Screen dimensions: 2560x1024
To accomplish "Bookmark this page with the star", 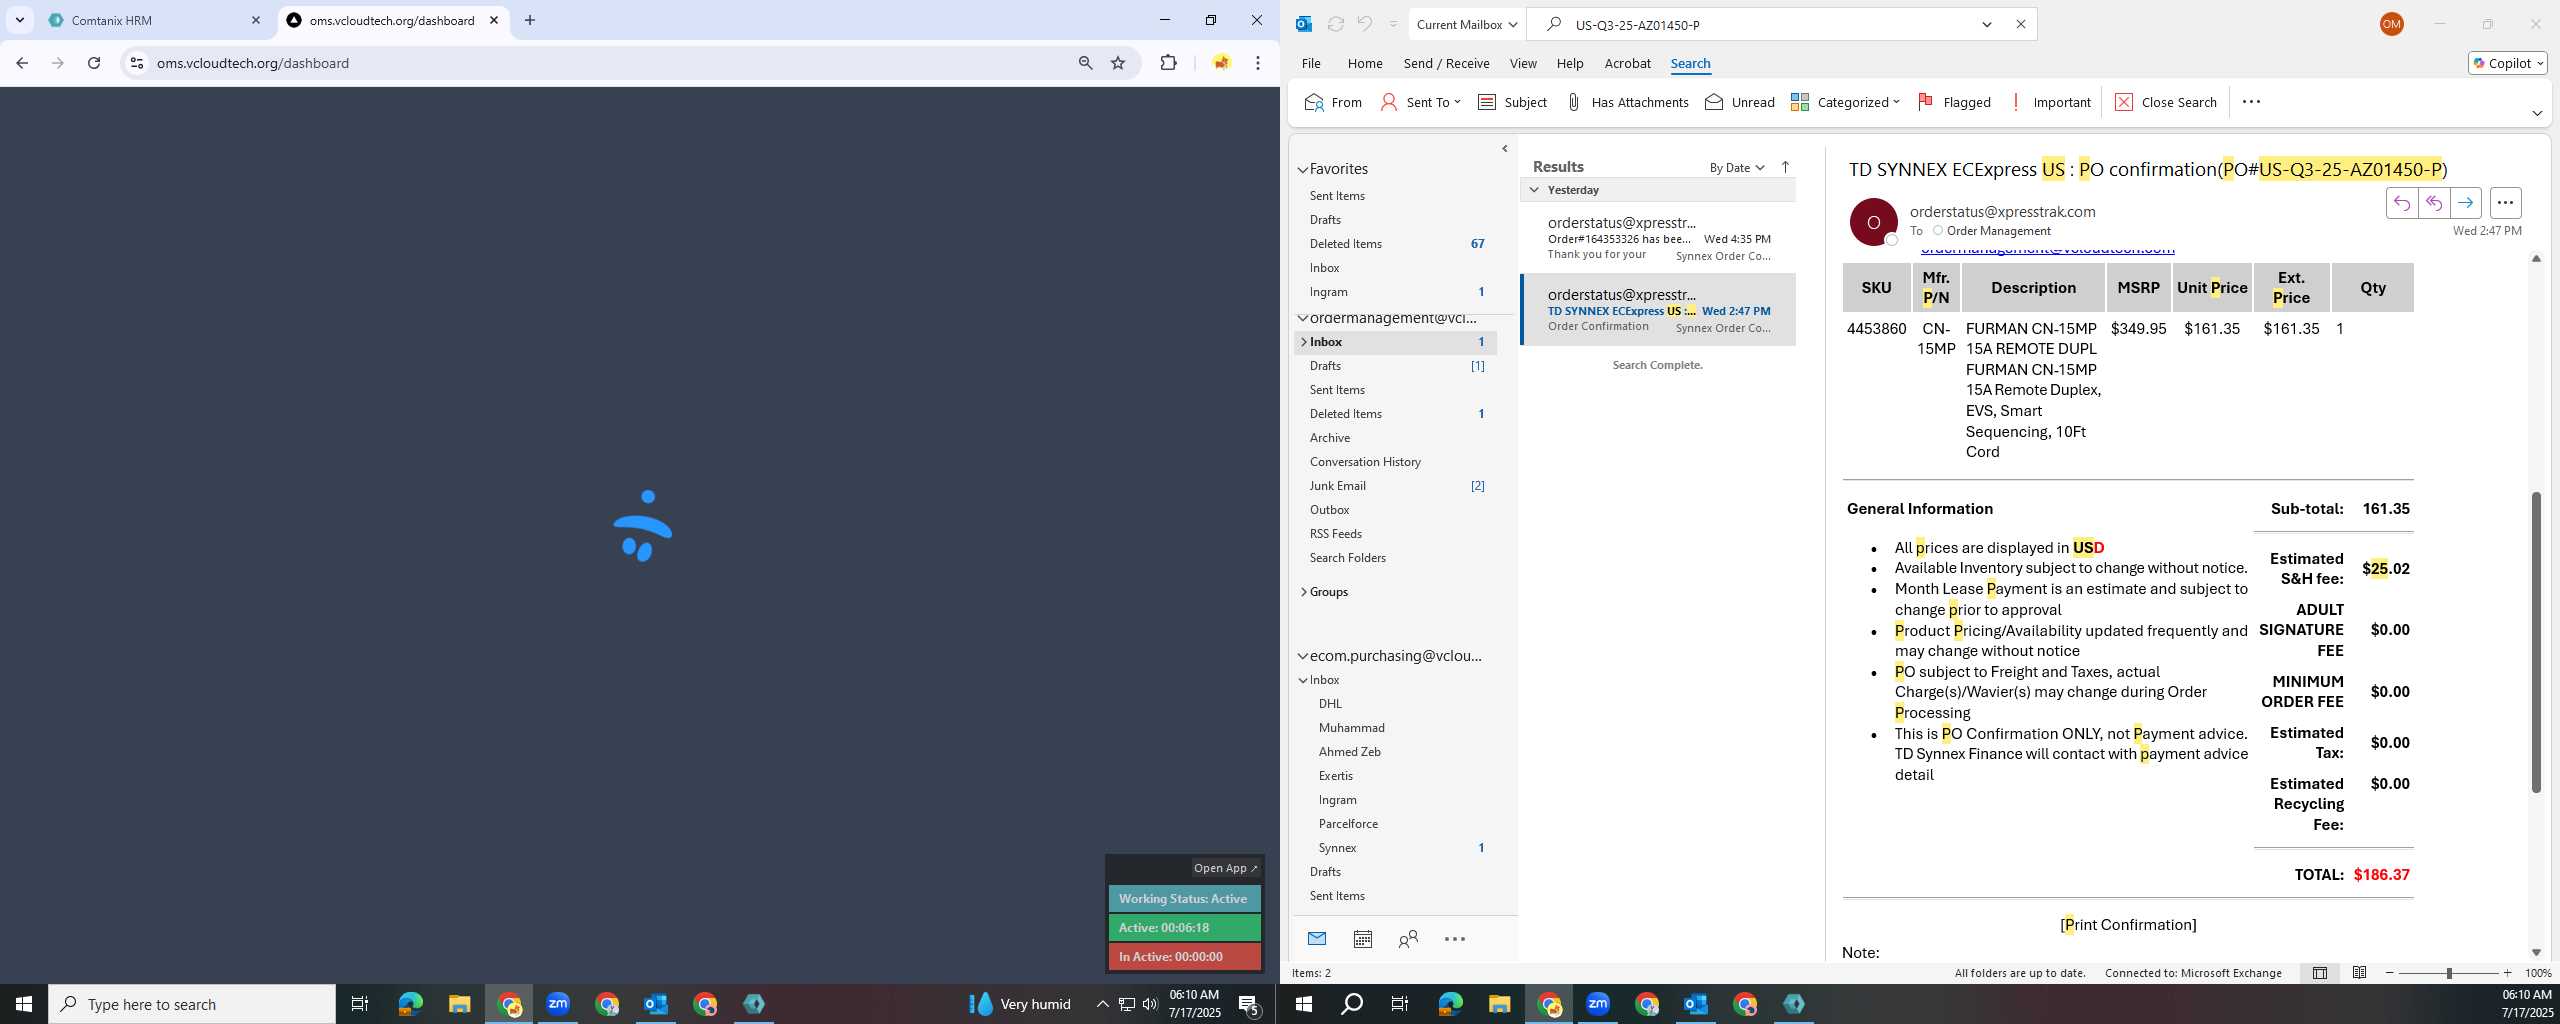I will [x=1118, y=63].
